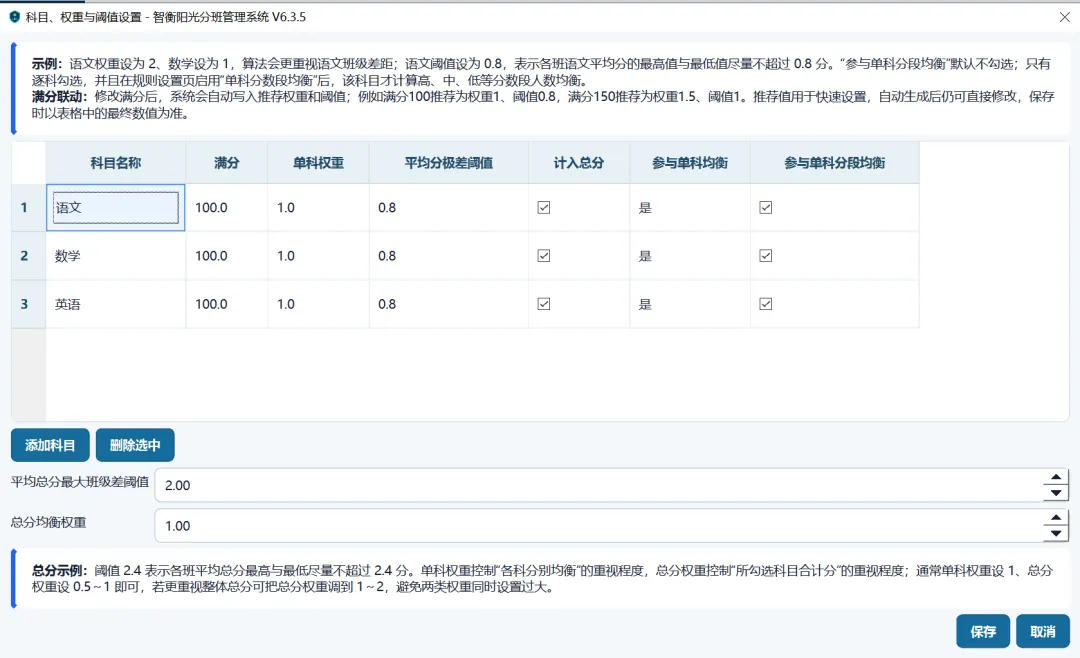1080x658 pixels.
Task: Select row header 1
Action: click(29, 207)
